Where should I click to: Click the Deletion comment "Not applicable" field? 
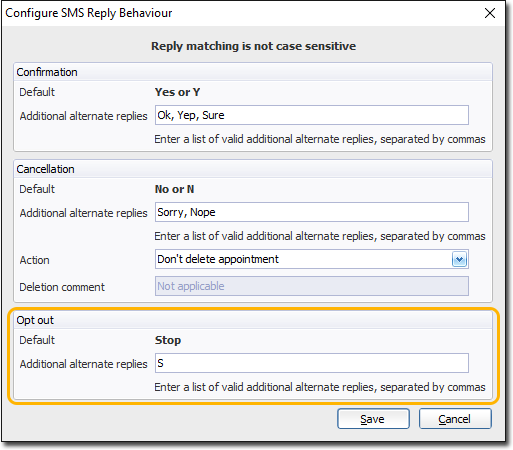pyautogui.click(x=312, y=286)
